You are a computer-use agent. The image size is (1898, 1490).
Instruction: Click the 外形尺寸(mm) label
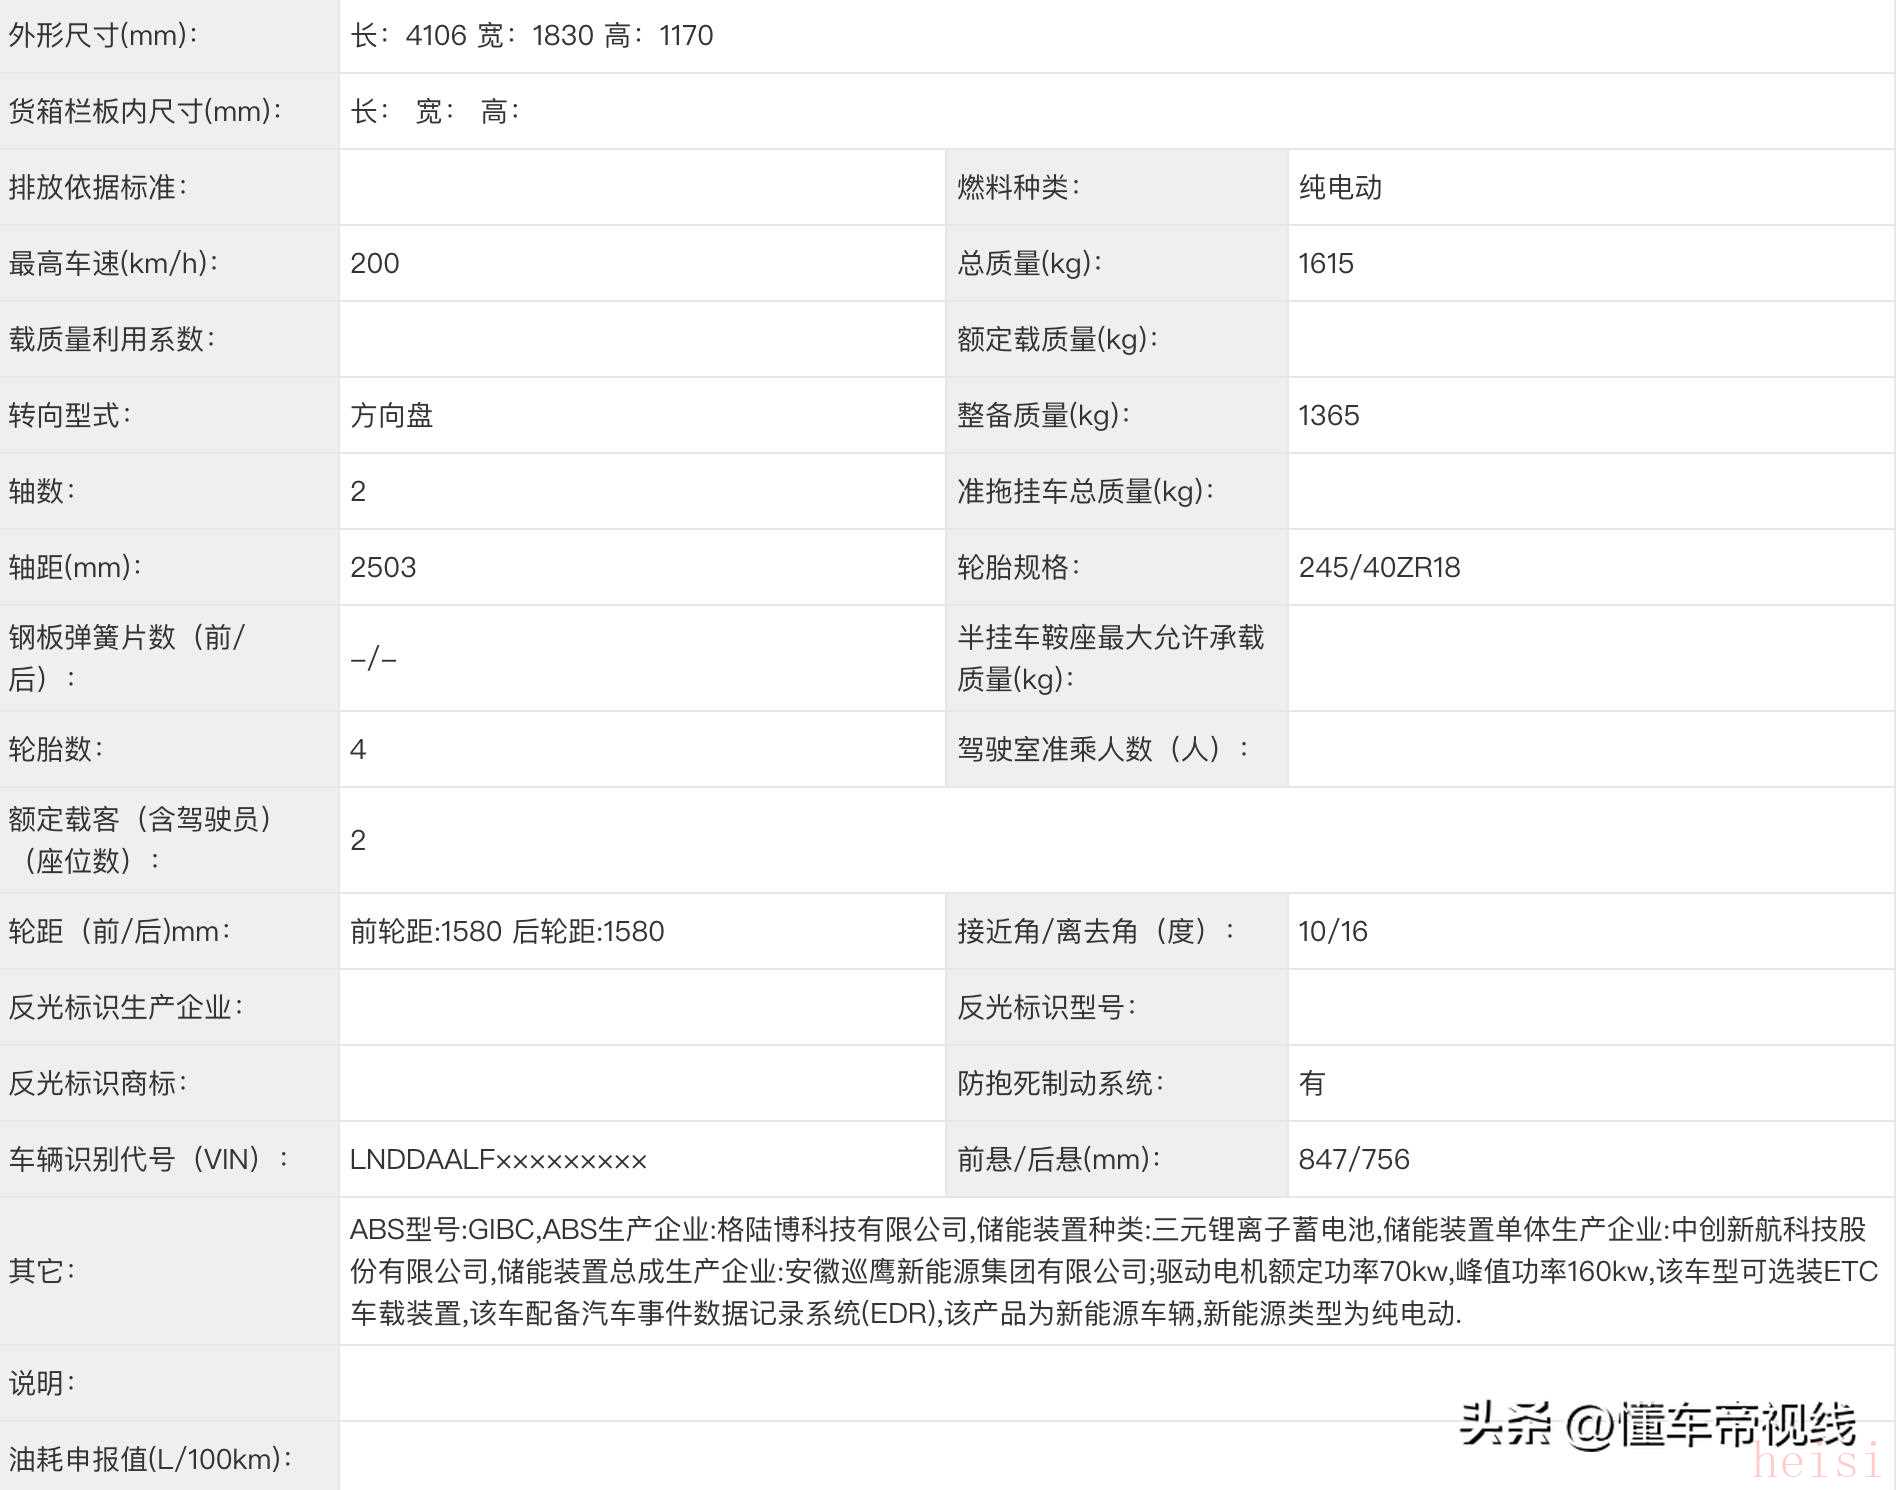tap(103, 36)
